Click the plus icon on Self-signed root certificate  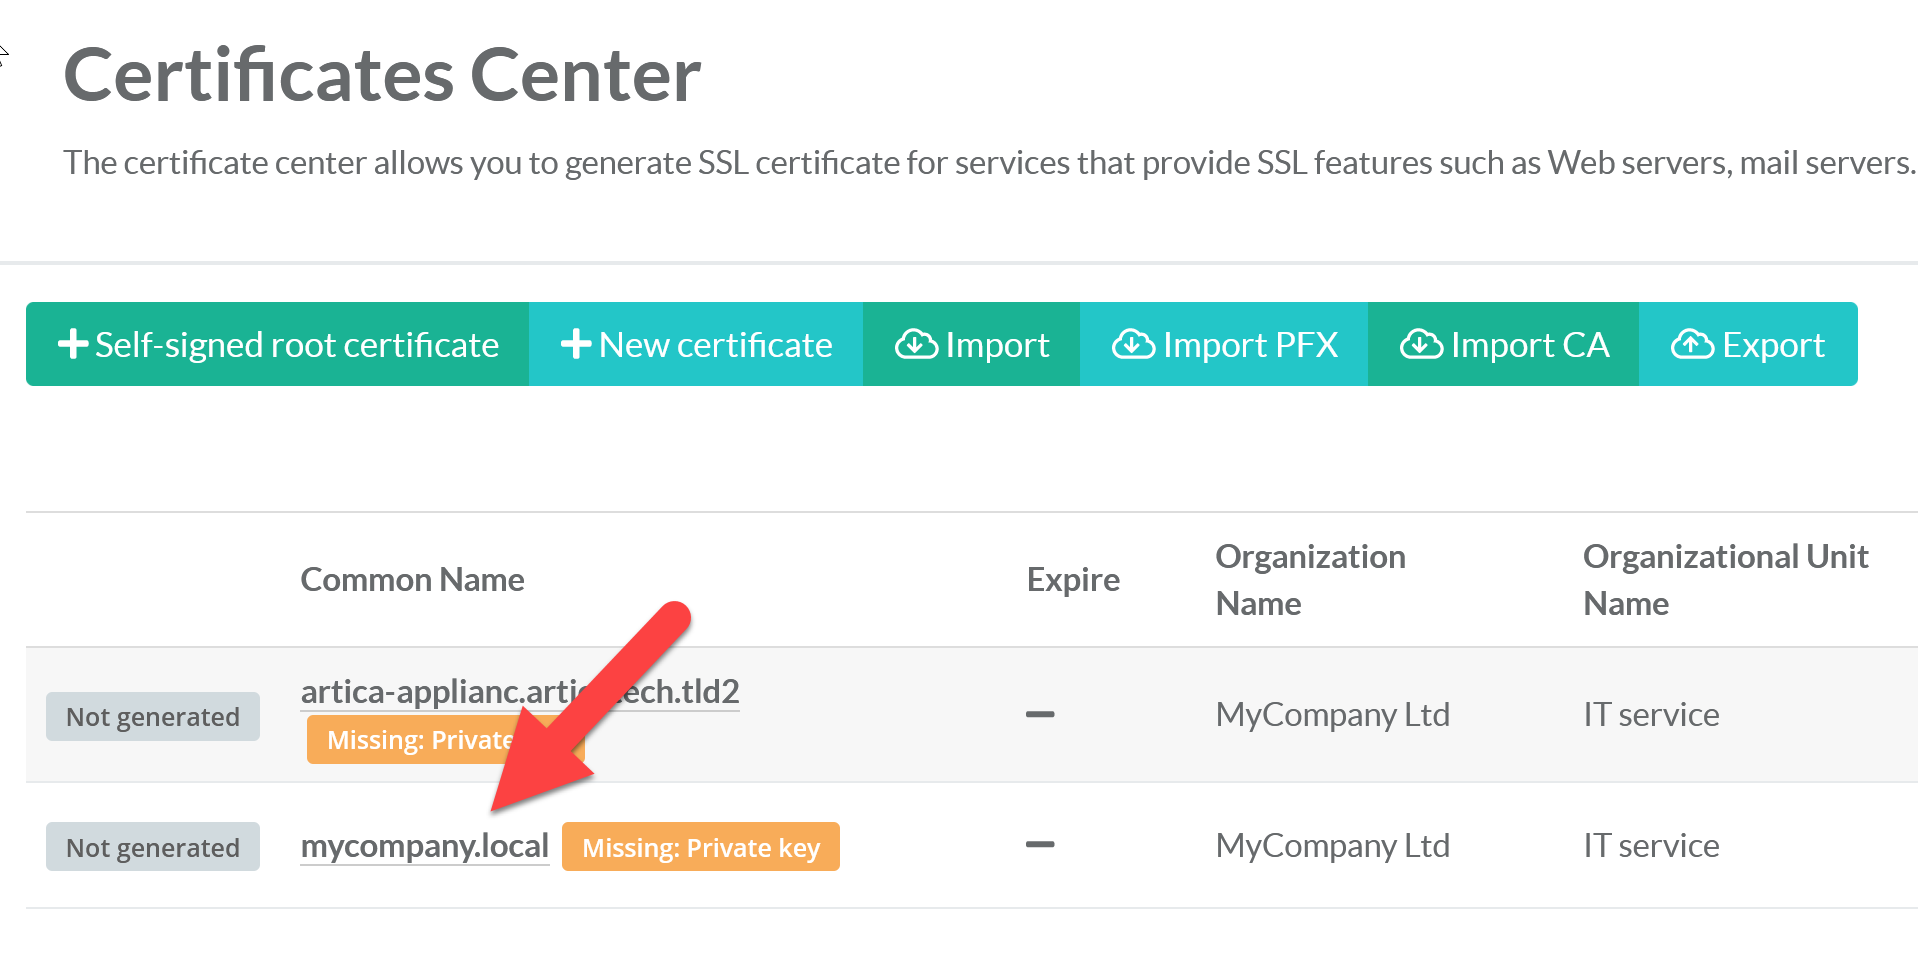73,344
